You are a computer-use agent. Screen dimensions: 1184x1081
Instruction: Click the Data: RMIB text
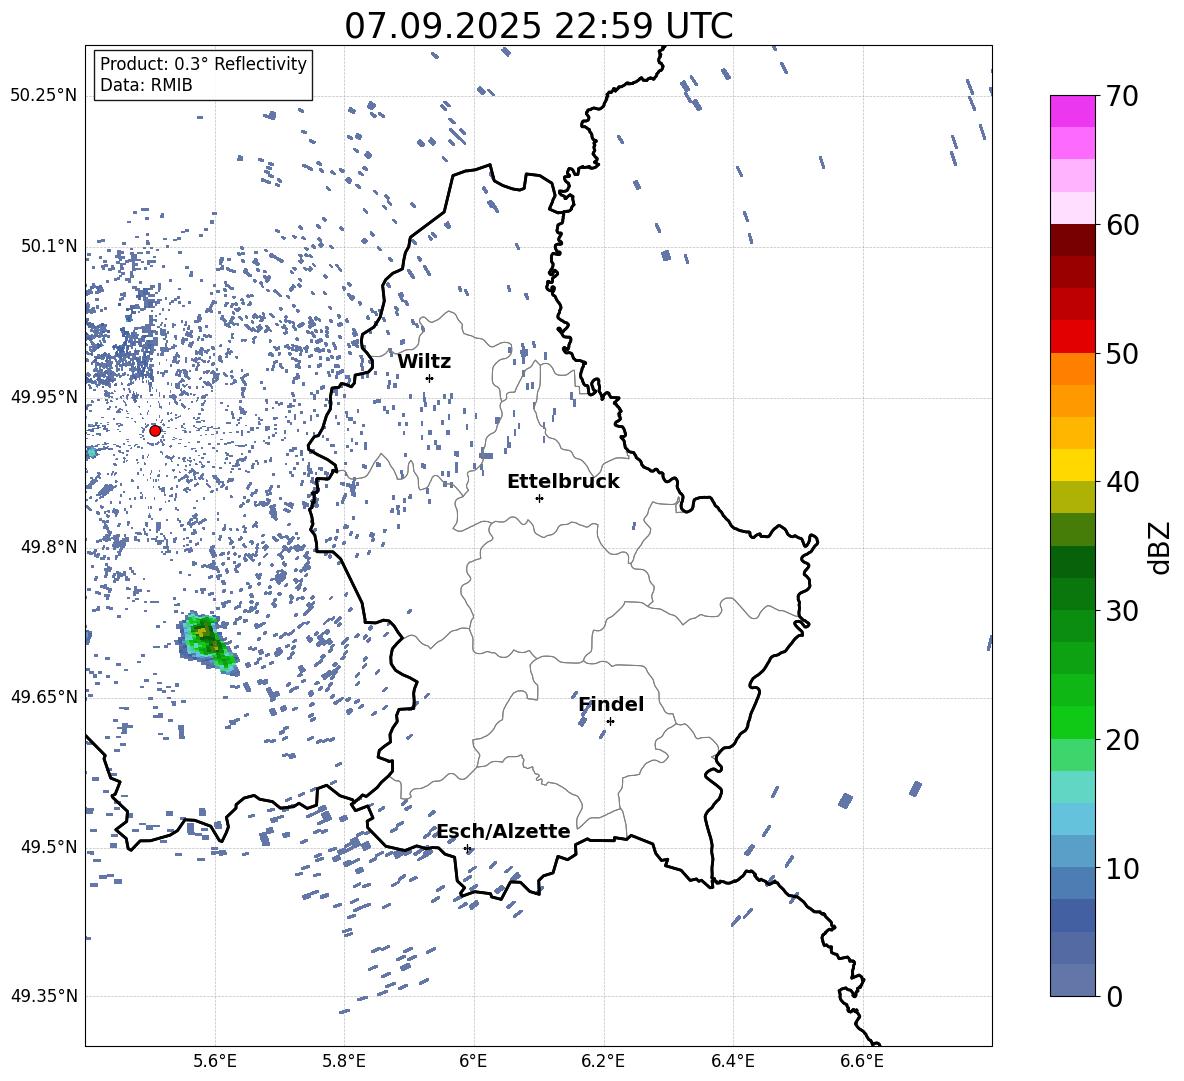146,85
